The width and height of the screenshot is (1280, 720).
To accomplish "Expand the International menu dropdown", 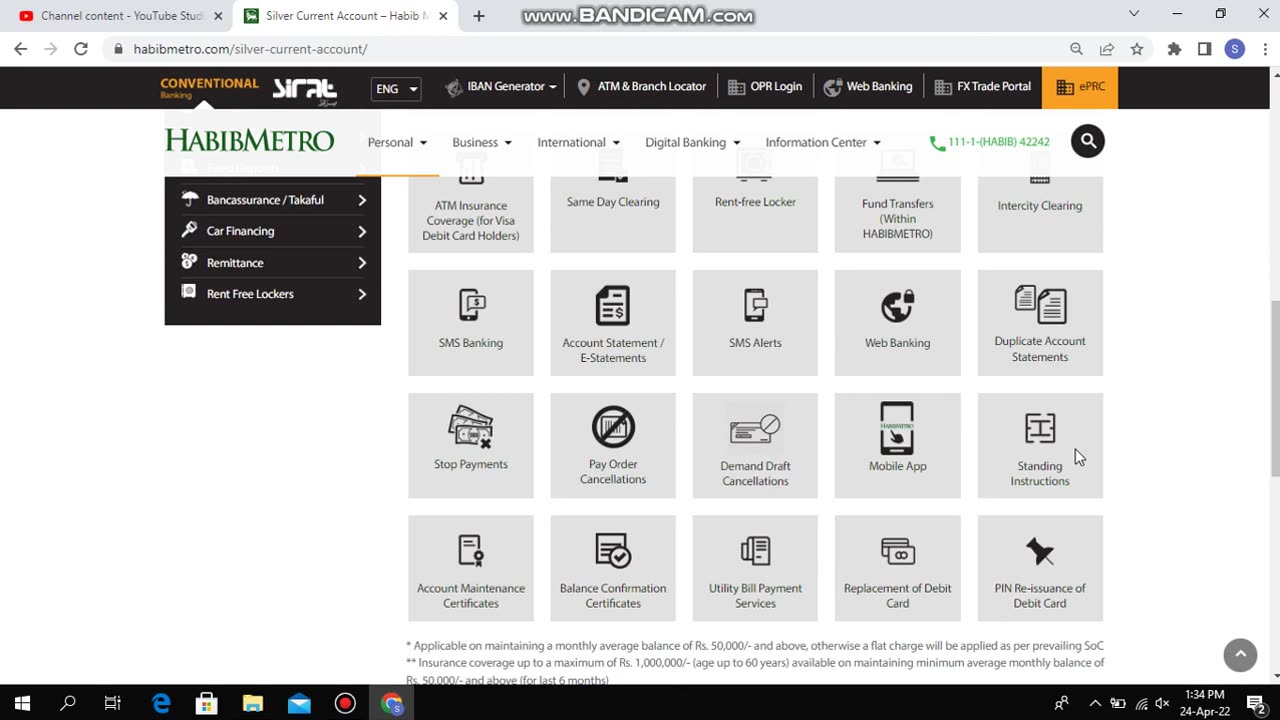I will click(578, 142).
